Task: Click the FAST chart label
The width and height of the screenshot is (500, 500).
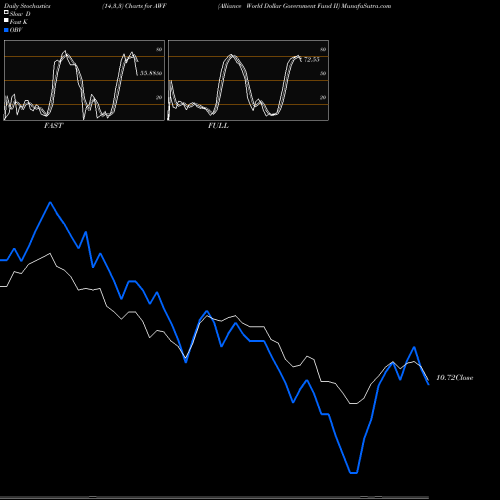Action: (x=53, y=126)
